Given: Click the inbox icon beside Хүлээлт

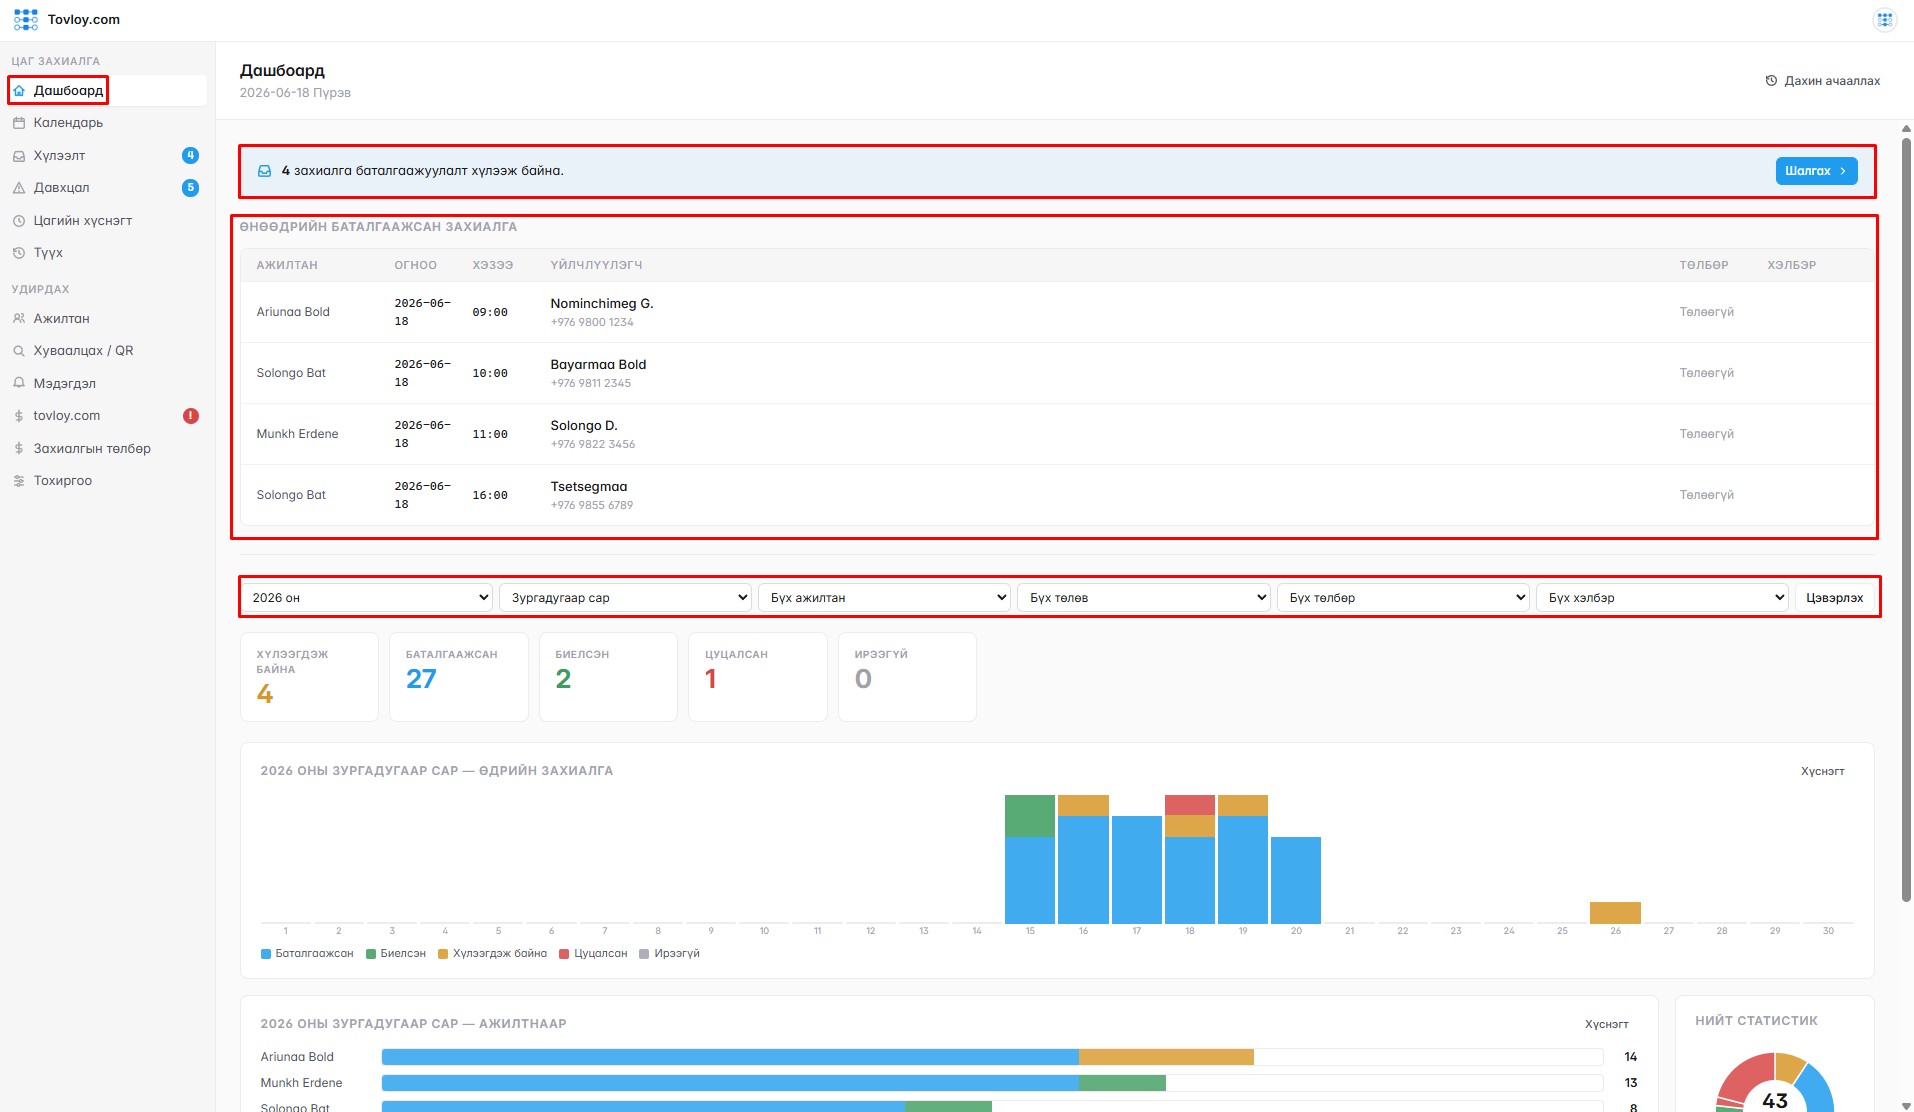Looking at the screenshot, I should [19, 156].
